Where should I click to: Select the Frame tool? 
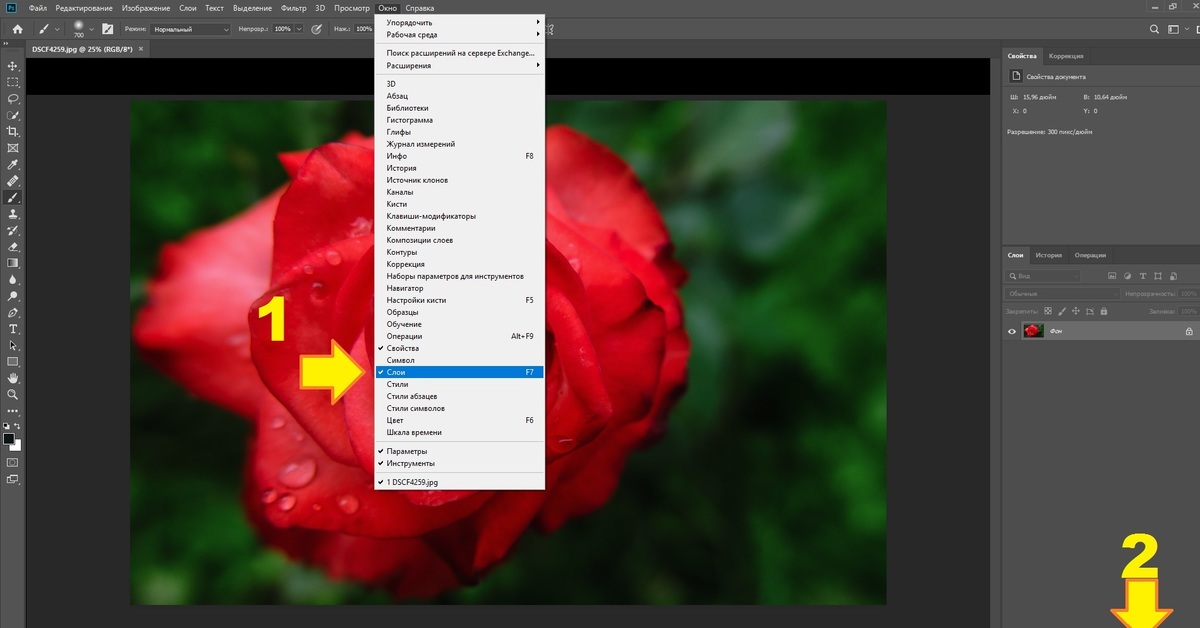[13, 148]
